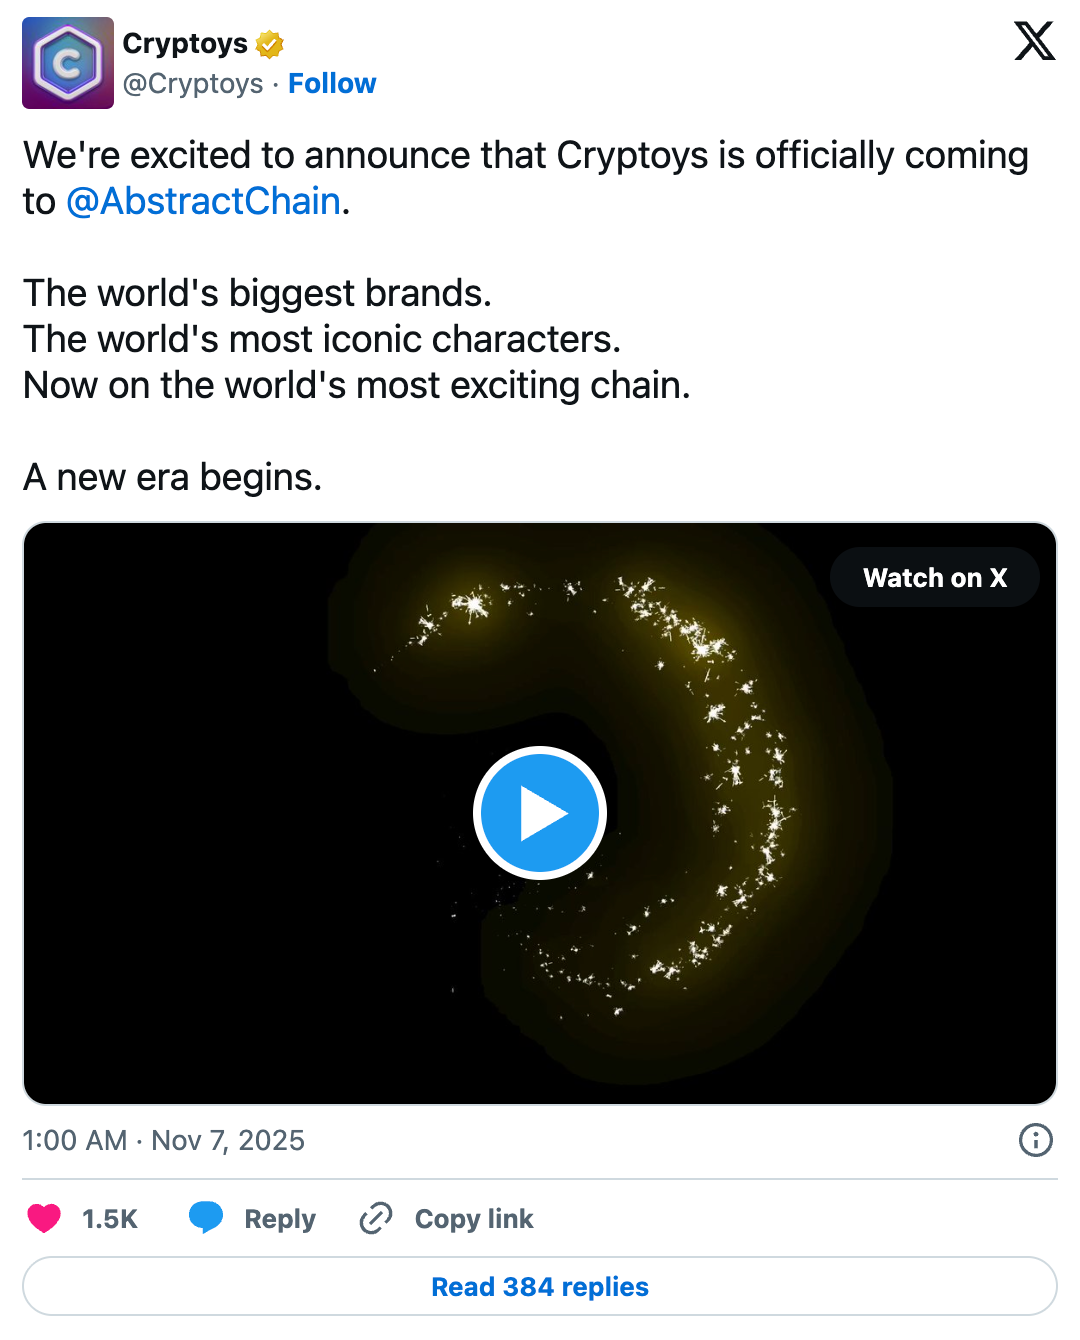Viewport: 1080px width, 1340px height.
Task: Click the Cryptoys profile avatar
Action: click(x=68, y=63)
